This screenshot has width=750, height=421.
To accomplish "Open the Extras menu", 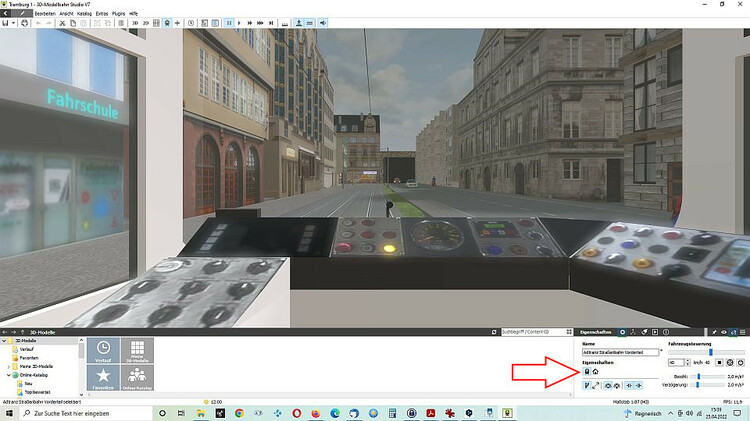I will click(x=102, y=14).
